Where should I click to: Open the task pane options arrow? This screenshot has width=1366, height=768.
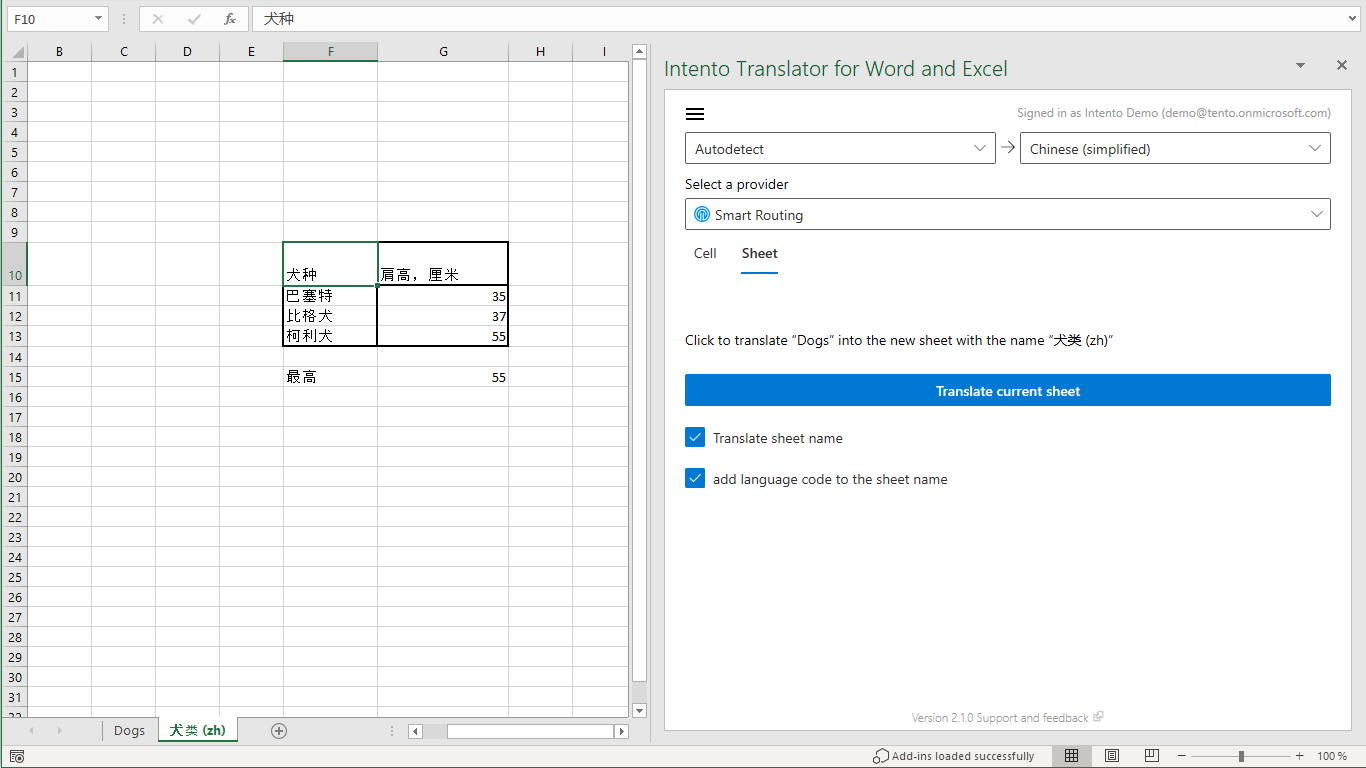pos(1300,66)
